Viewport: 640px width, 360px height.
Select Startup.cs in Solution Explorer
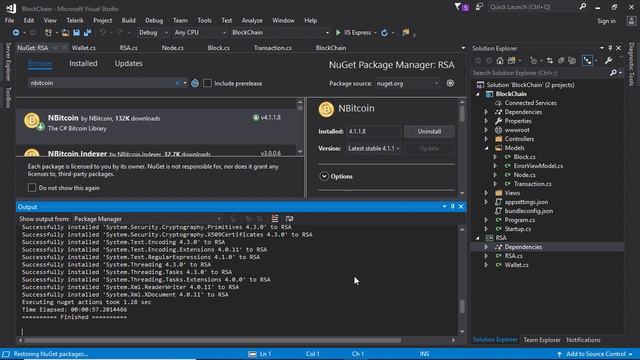[518, 229]
